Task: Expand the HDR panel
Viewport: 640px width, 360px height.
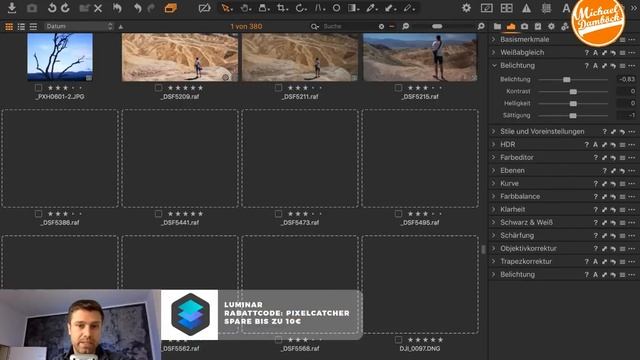Action: pos(493,144)
